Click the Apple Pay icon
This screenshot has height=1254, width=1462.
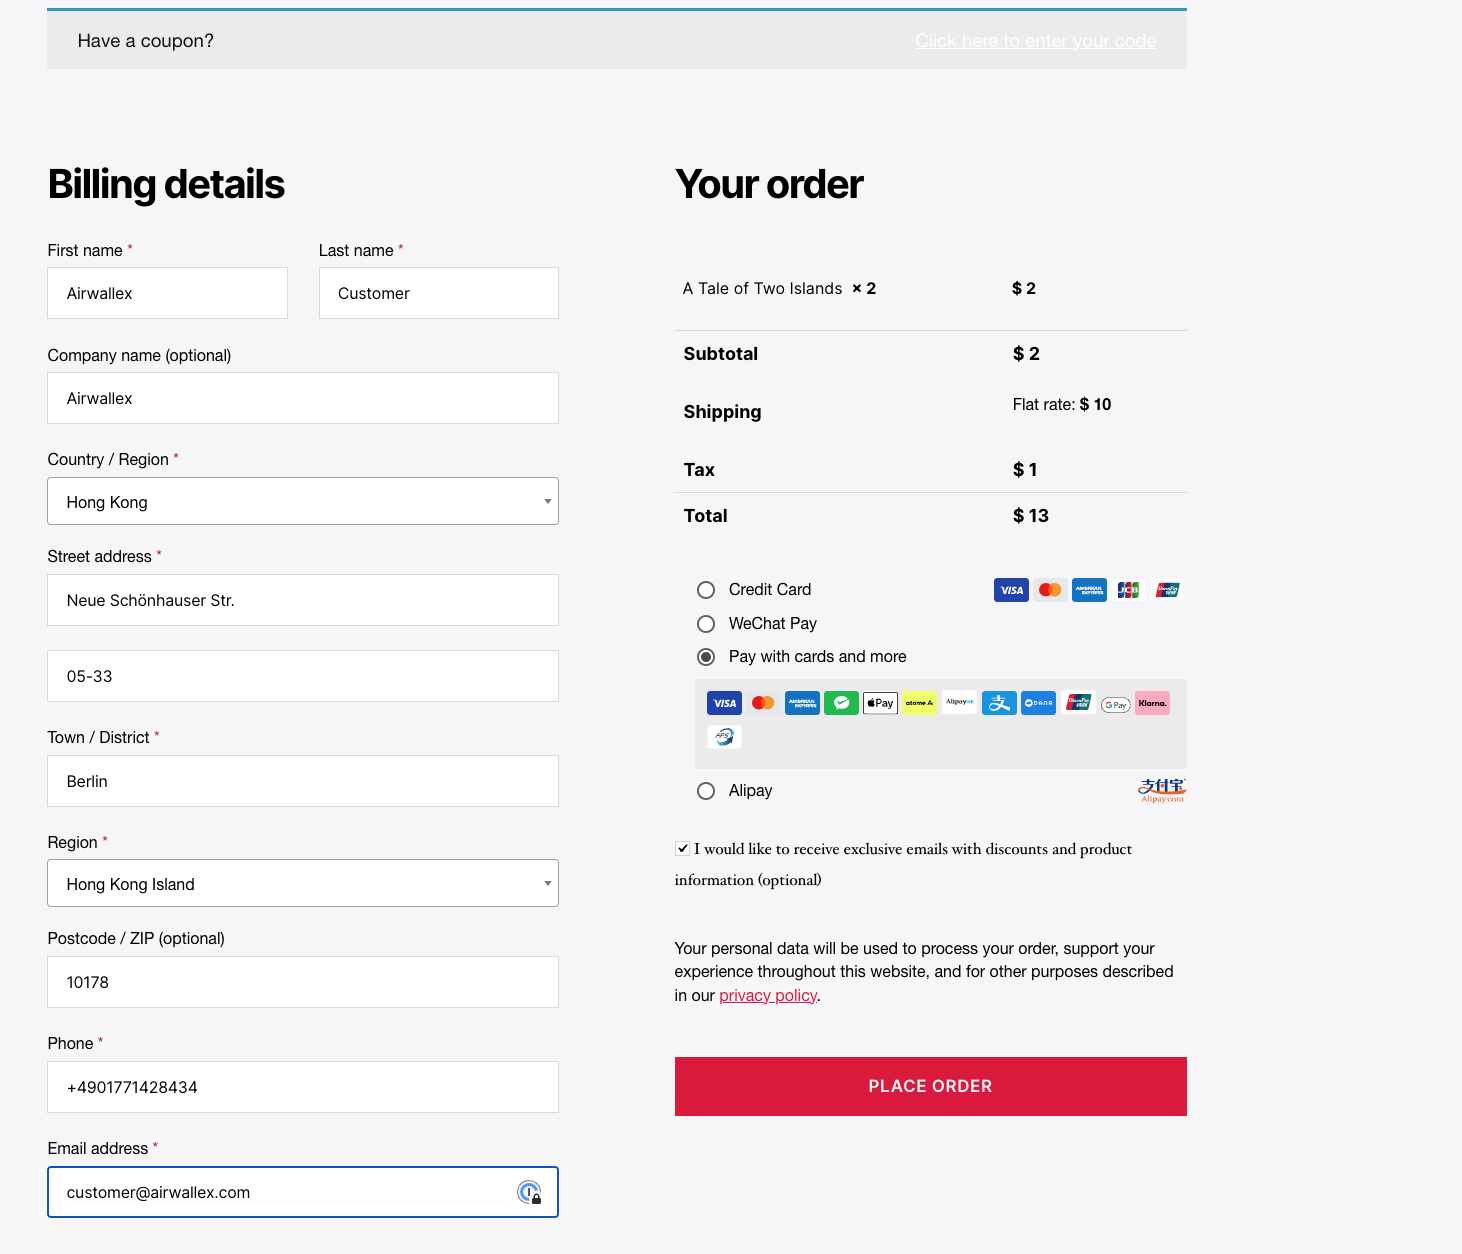880,703
